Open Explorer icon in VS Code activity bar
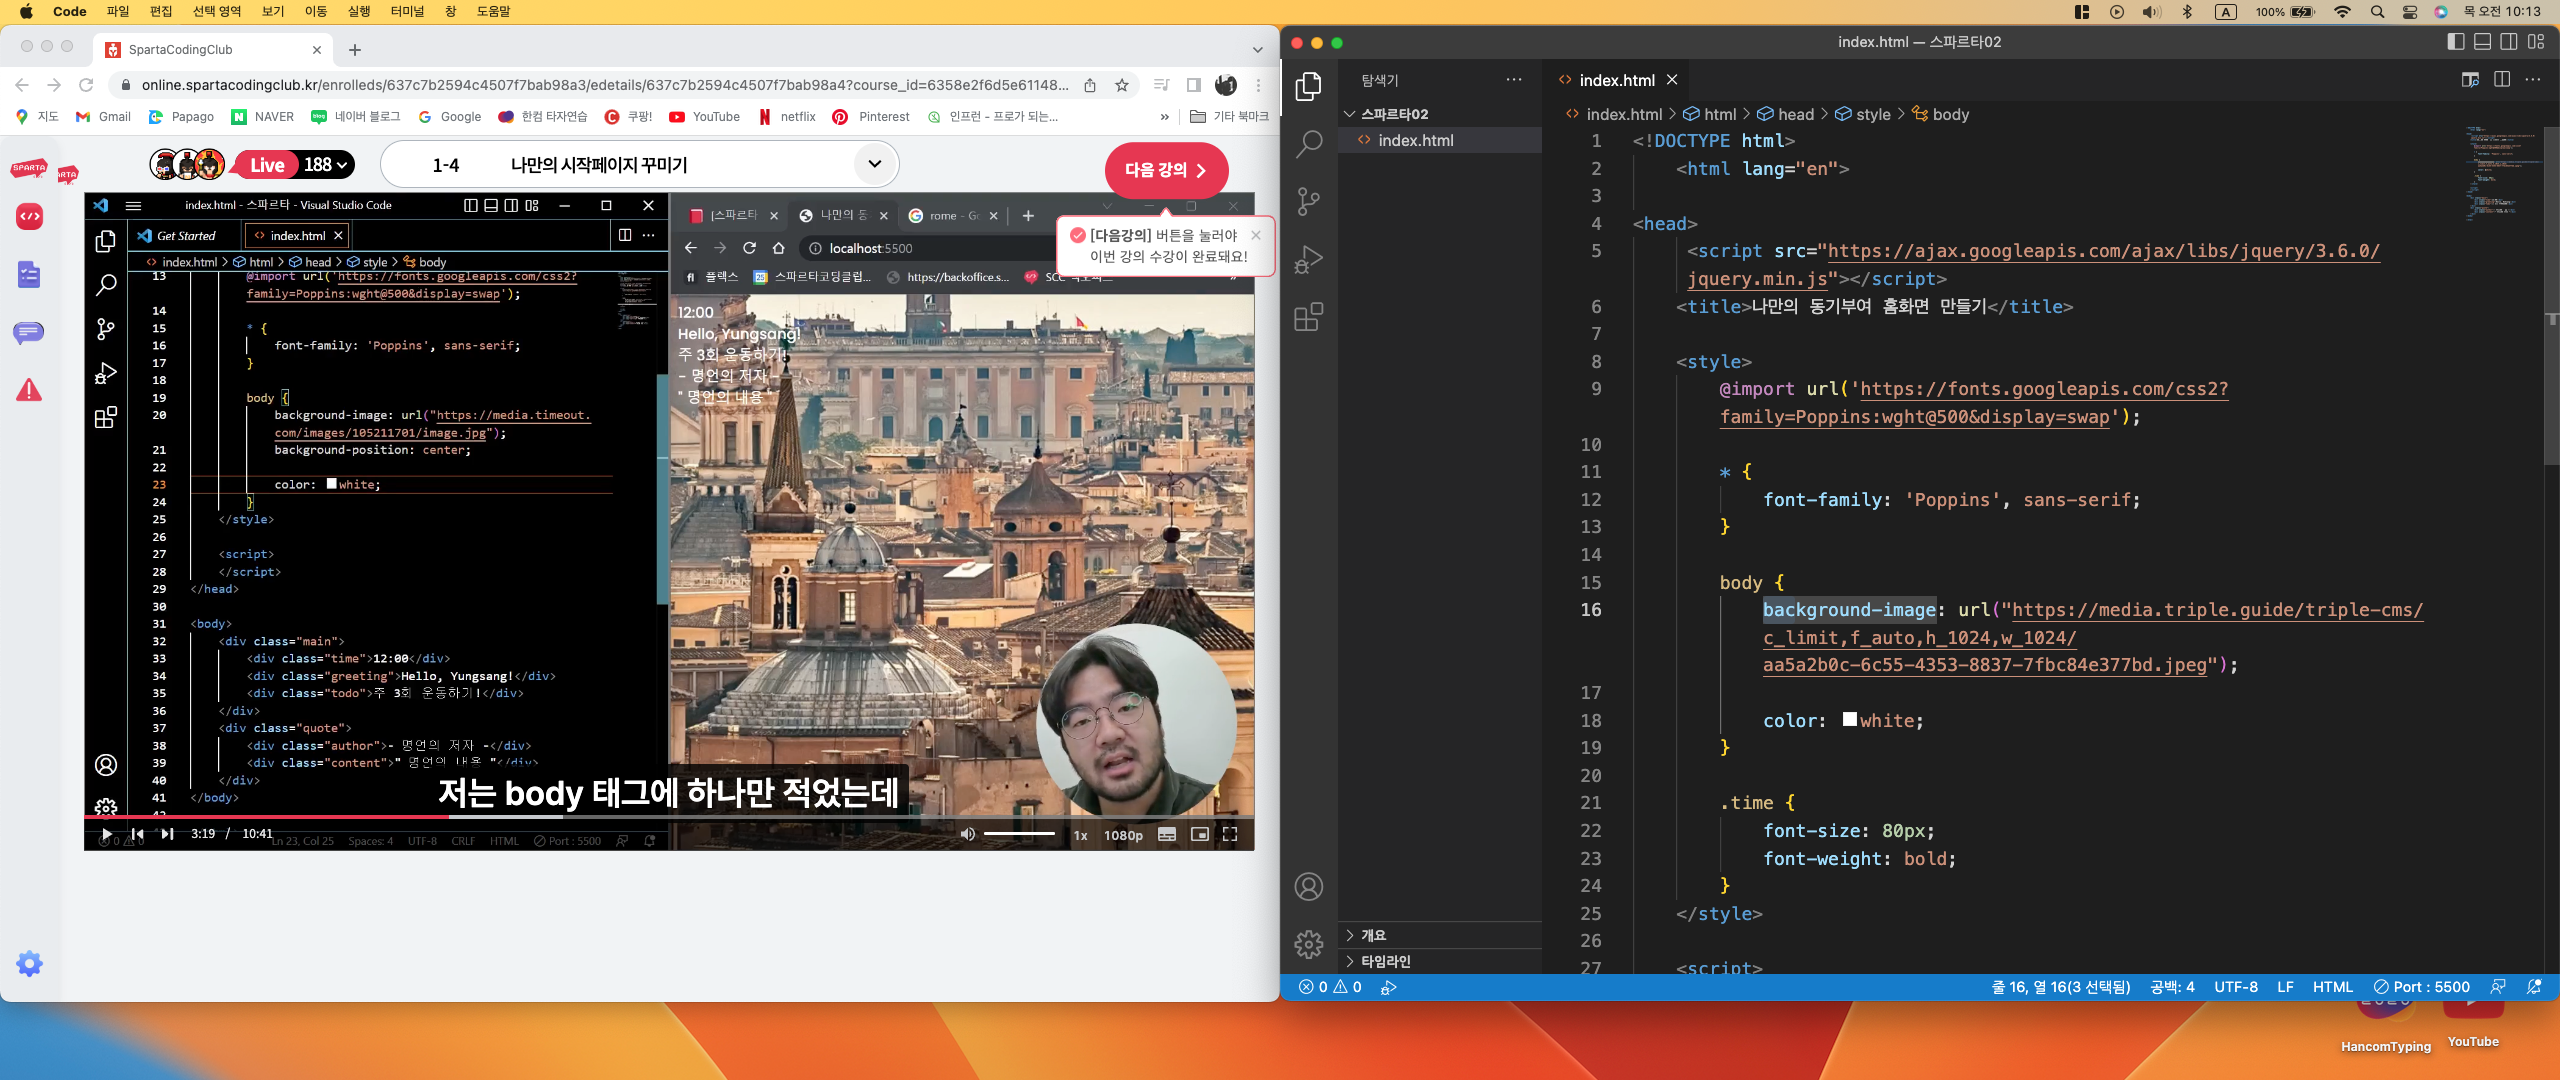 (x=1308, y=87)
